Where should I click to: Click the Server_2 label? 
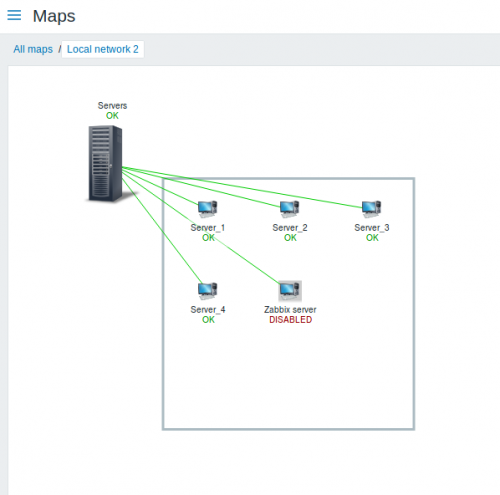pos(290,228)
